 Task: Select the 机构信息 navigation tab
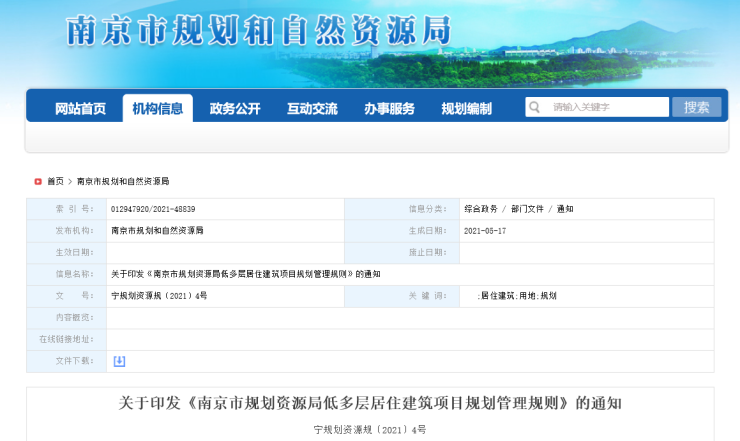click(157, 109)
